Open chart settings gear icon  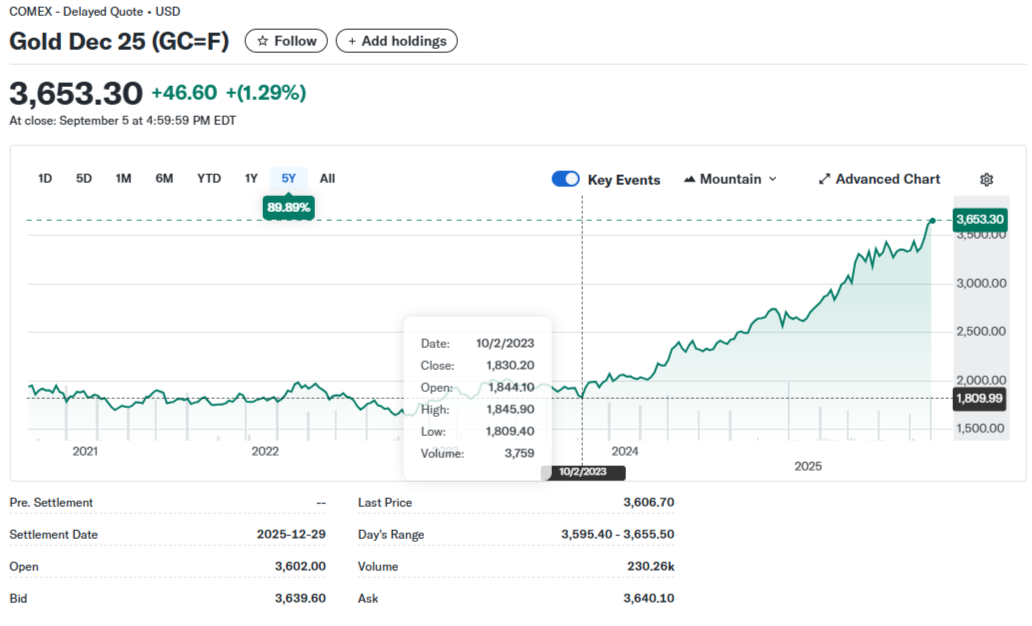[986, 180]
